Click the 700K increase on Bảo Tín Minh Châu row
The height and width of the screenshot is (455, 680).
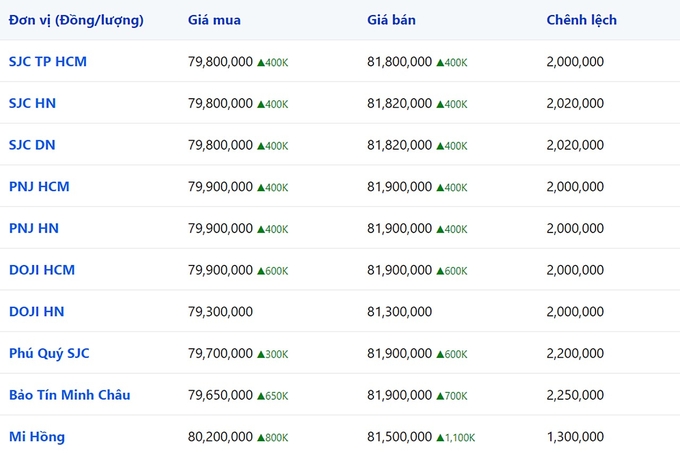[x=452, y=396]
